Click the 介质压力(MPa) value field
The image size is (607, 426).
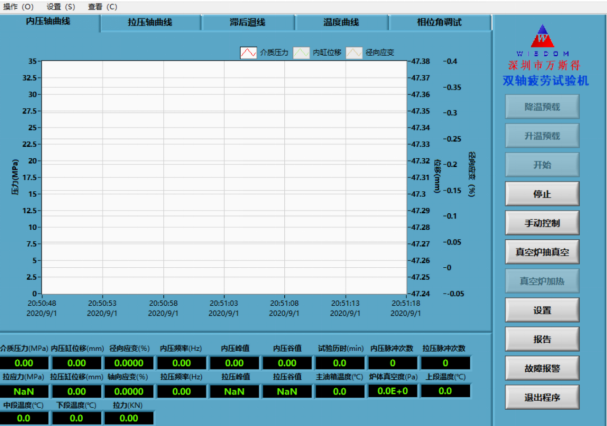pyautogui.click(x=24, y=363)
